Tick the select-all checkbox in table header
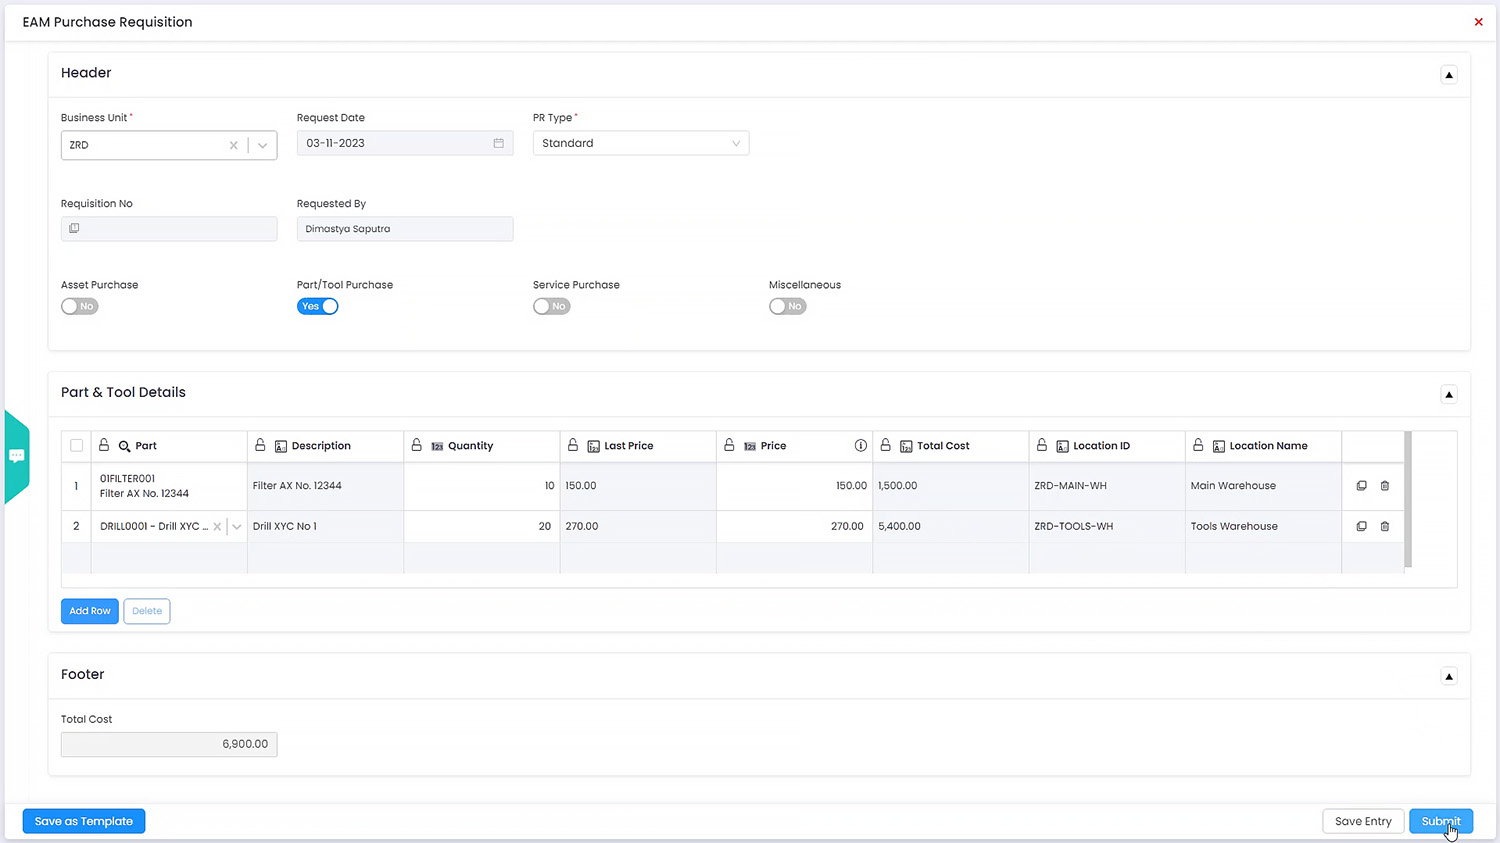This screenshot has width=1500, height=843. pos(76,446)
